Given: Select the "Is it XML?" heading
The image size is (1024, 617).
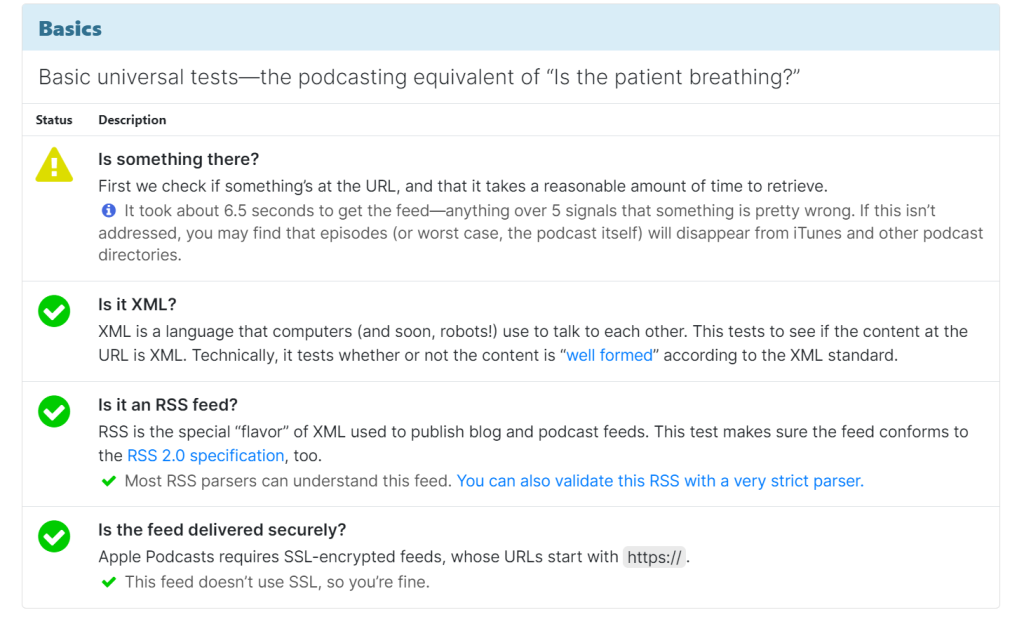Looking at the screenshot, I should pos(151,304).
